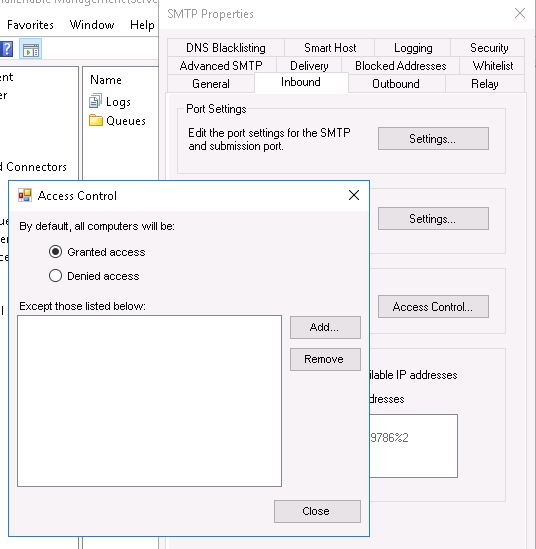536x549 pixels.
Task: Close the SMTP Properties window
Action: tap(520, 13)
